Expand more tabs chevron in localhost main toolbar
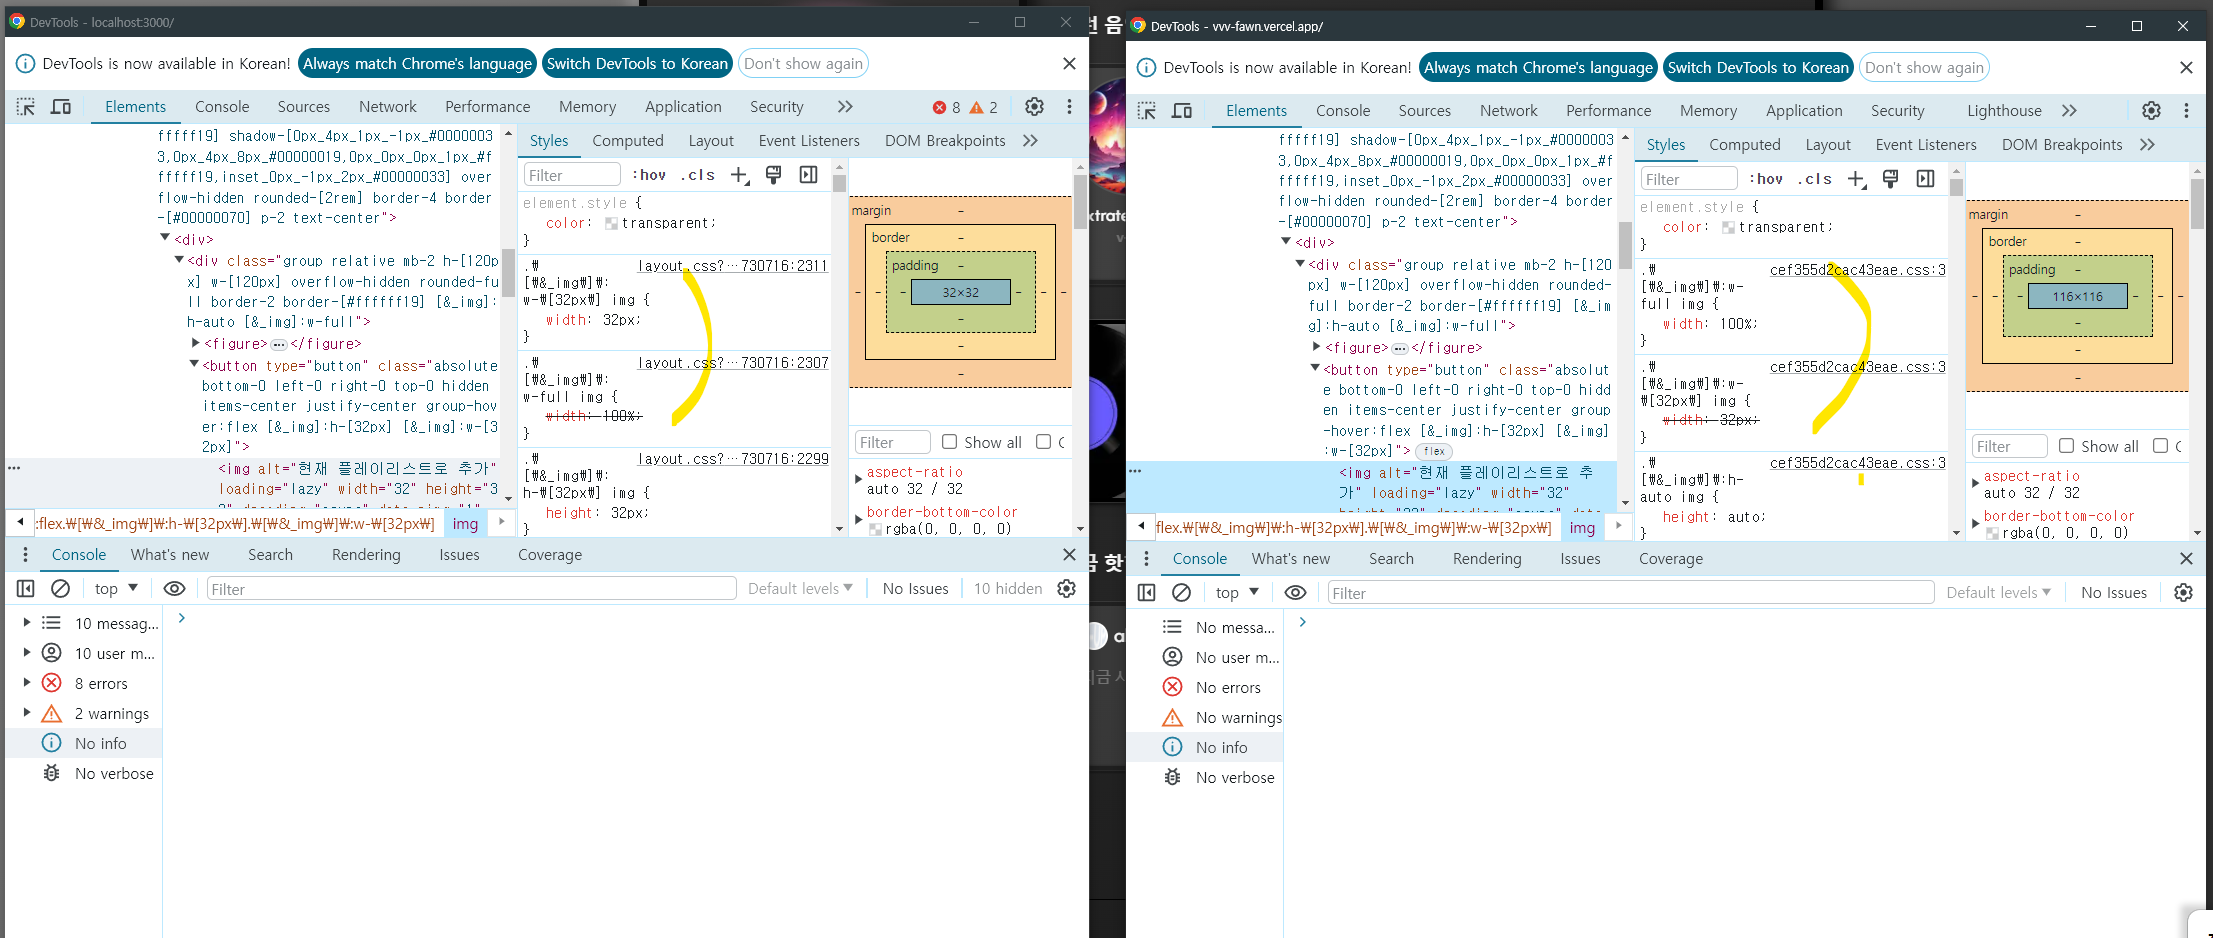Image resolution: width=2213 pixels, height=938 pixels. (x=845, y=107)
